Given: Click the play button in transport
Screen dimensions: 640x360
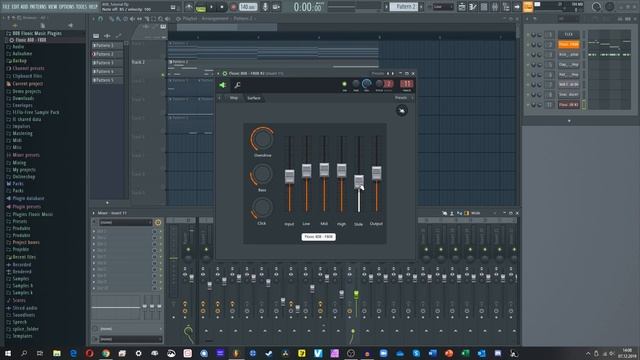Looking at the screenshot, I should pos(211,7).
